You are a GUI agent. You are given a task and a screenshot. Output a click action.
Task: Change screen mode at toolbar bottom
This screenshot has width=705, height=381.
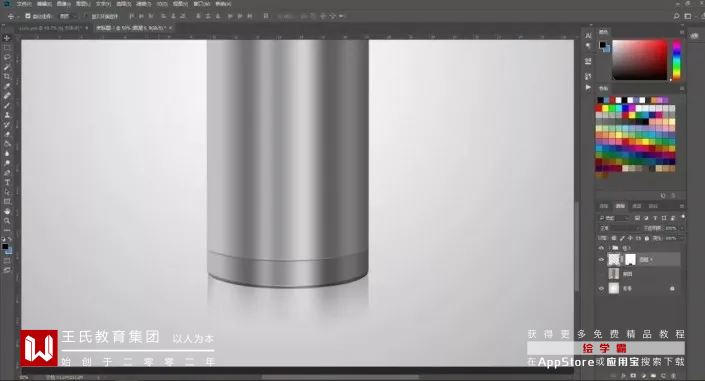[7, 270]
